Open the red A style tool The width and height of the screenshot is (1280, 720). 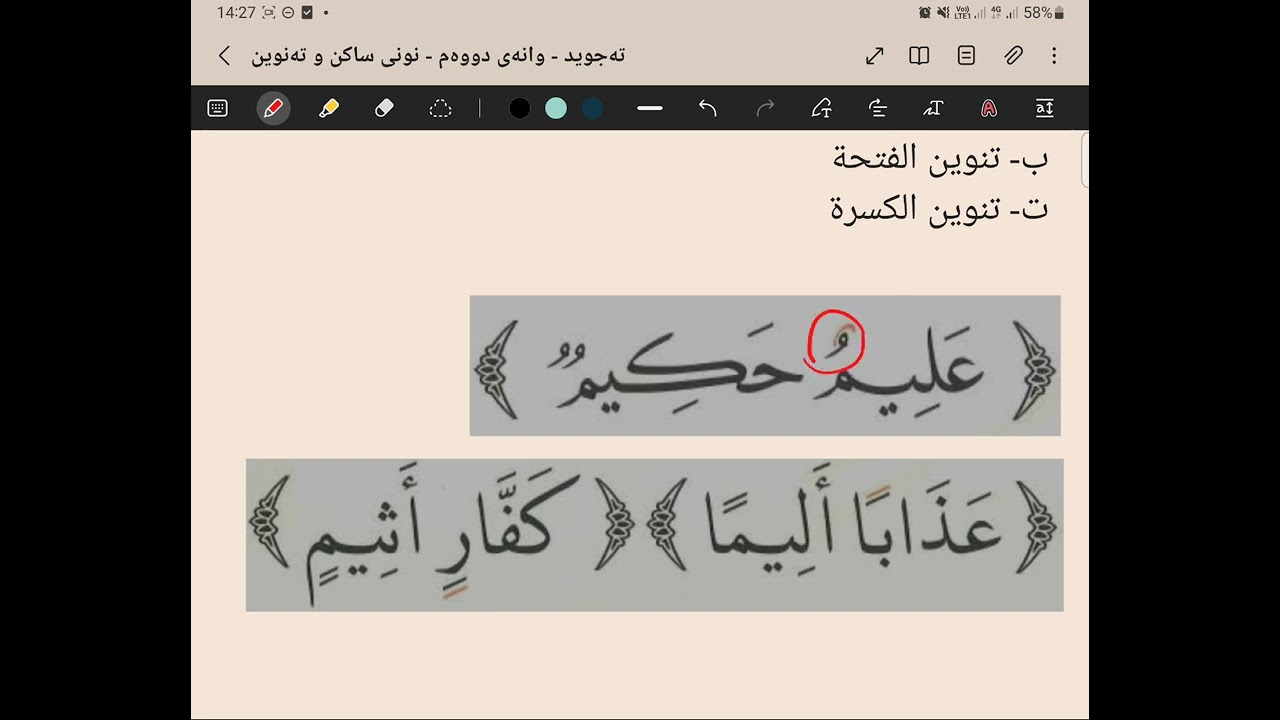pos(989,109)
